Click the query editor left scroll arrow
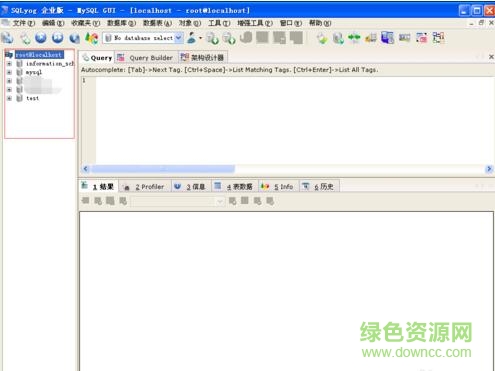 click(85, 169)
